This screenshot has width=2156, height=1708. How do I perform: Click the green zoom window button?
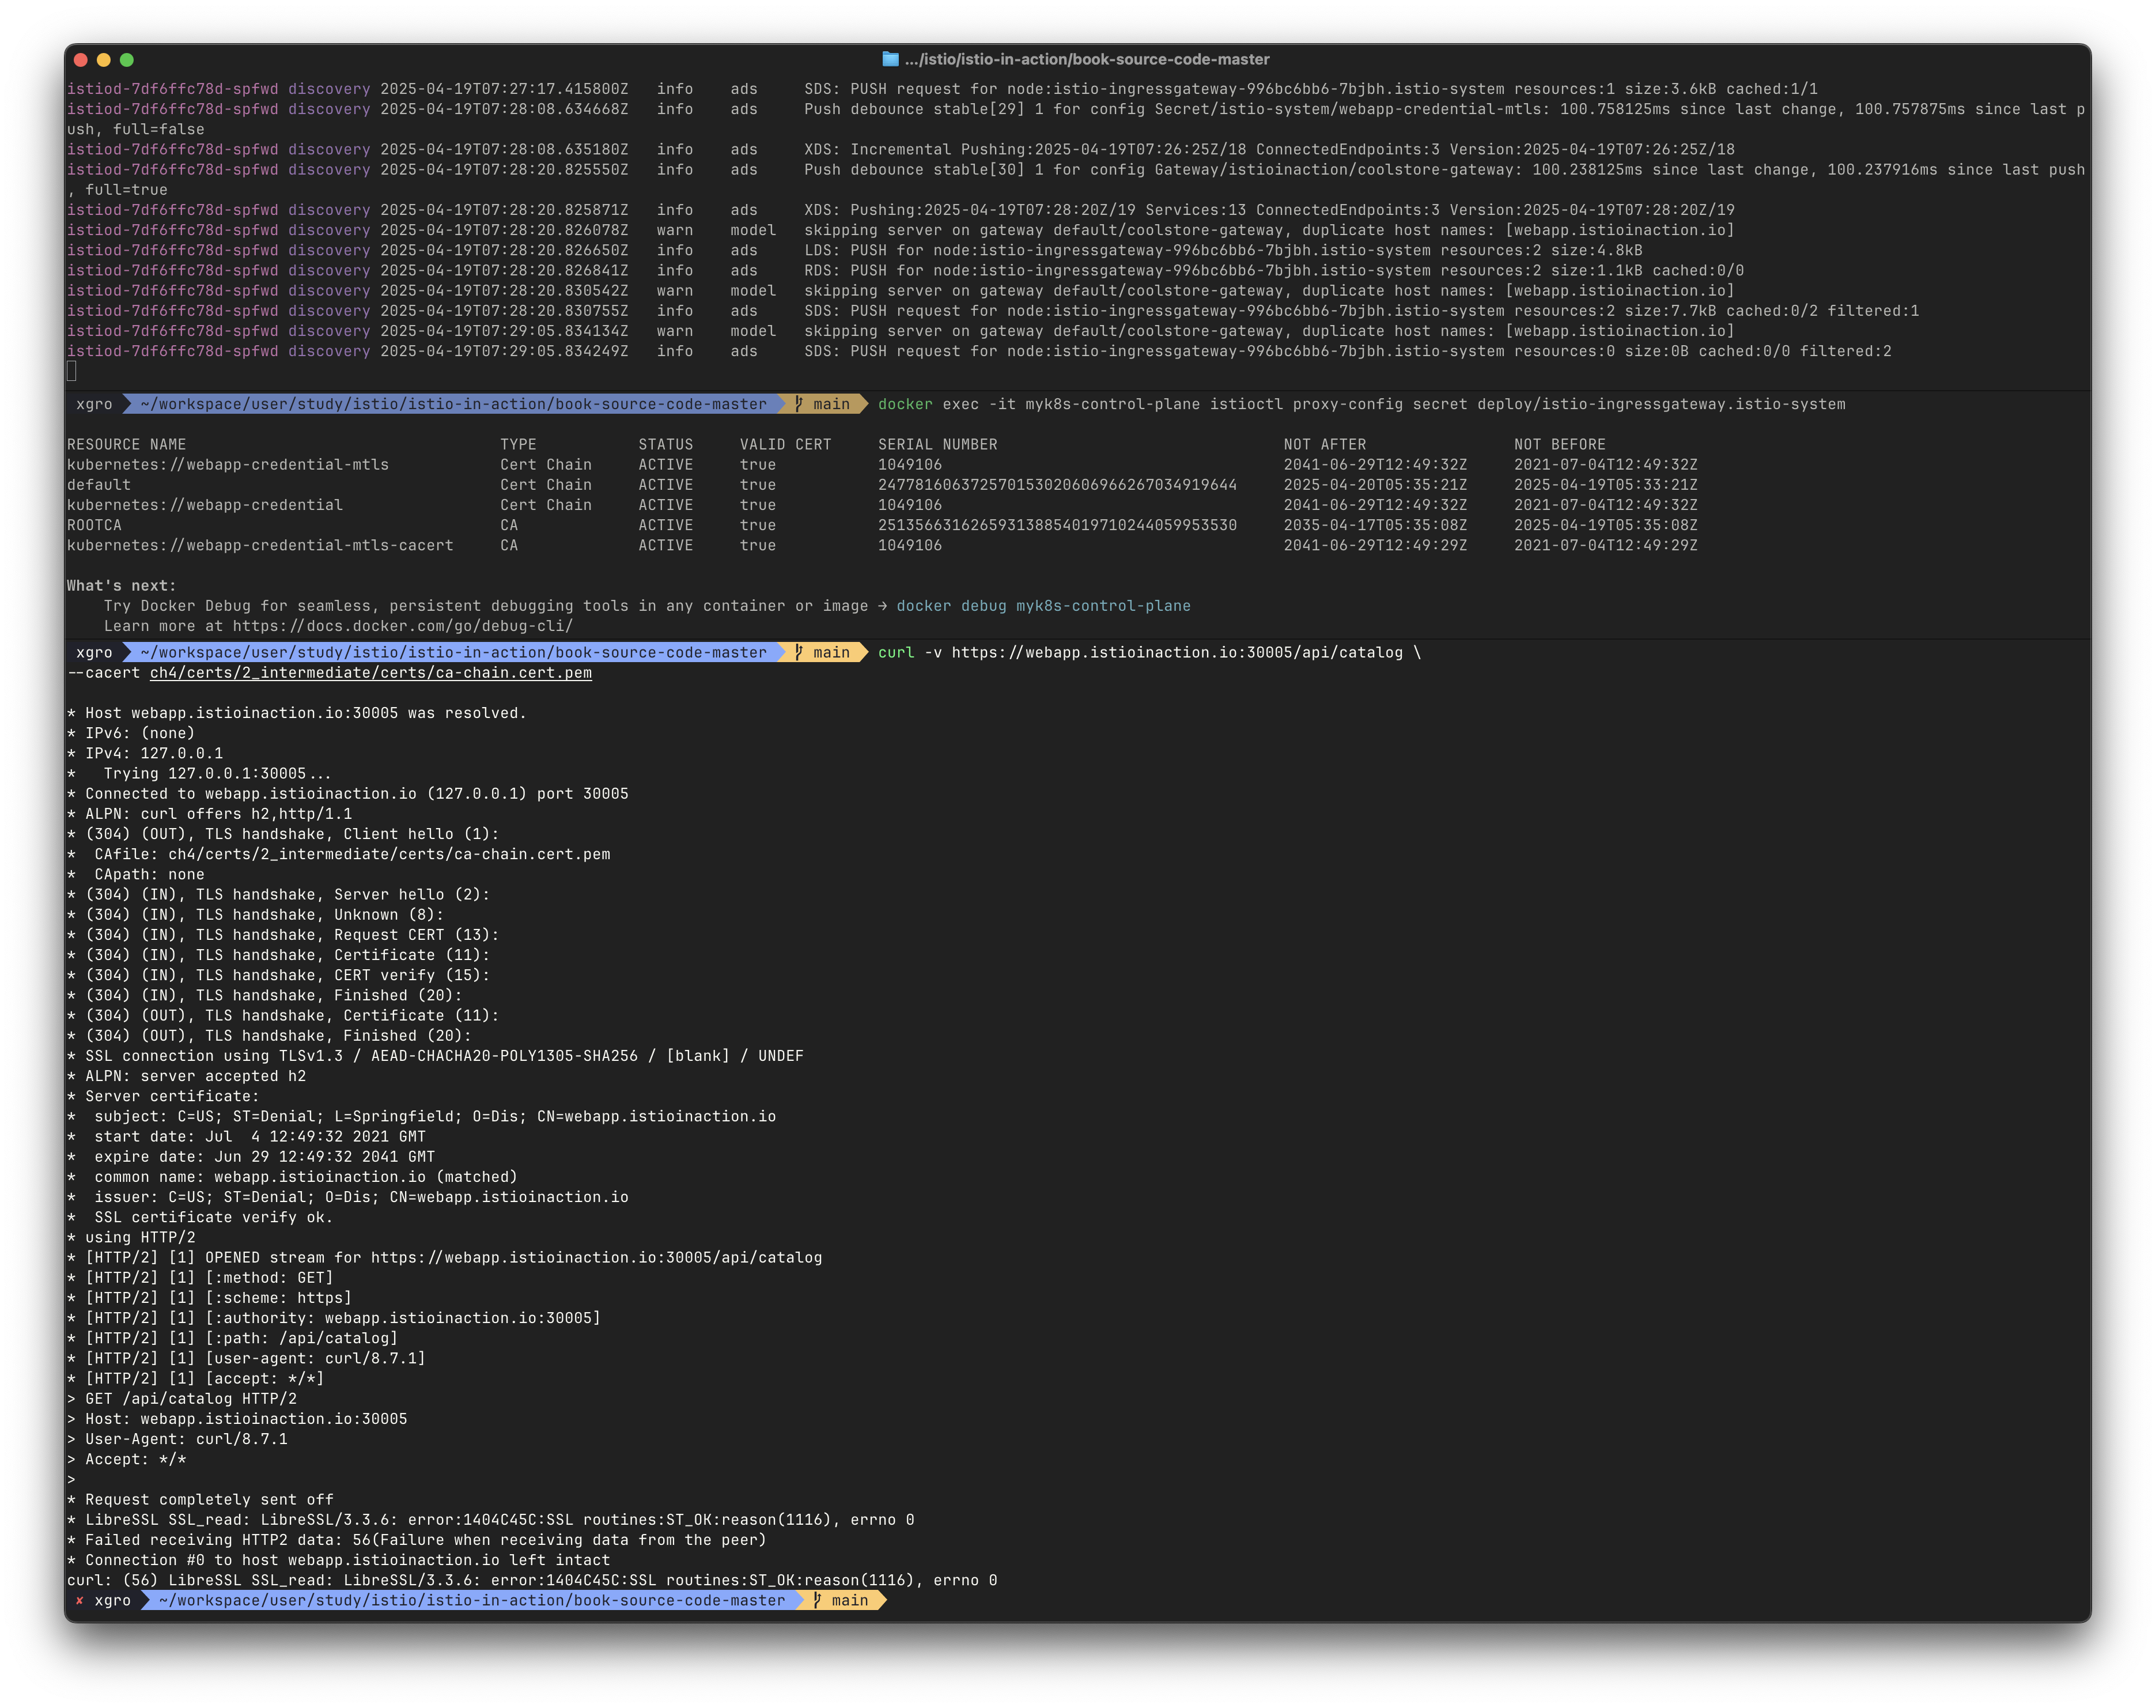[126, 60]
